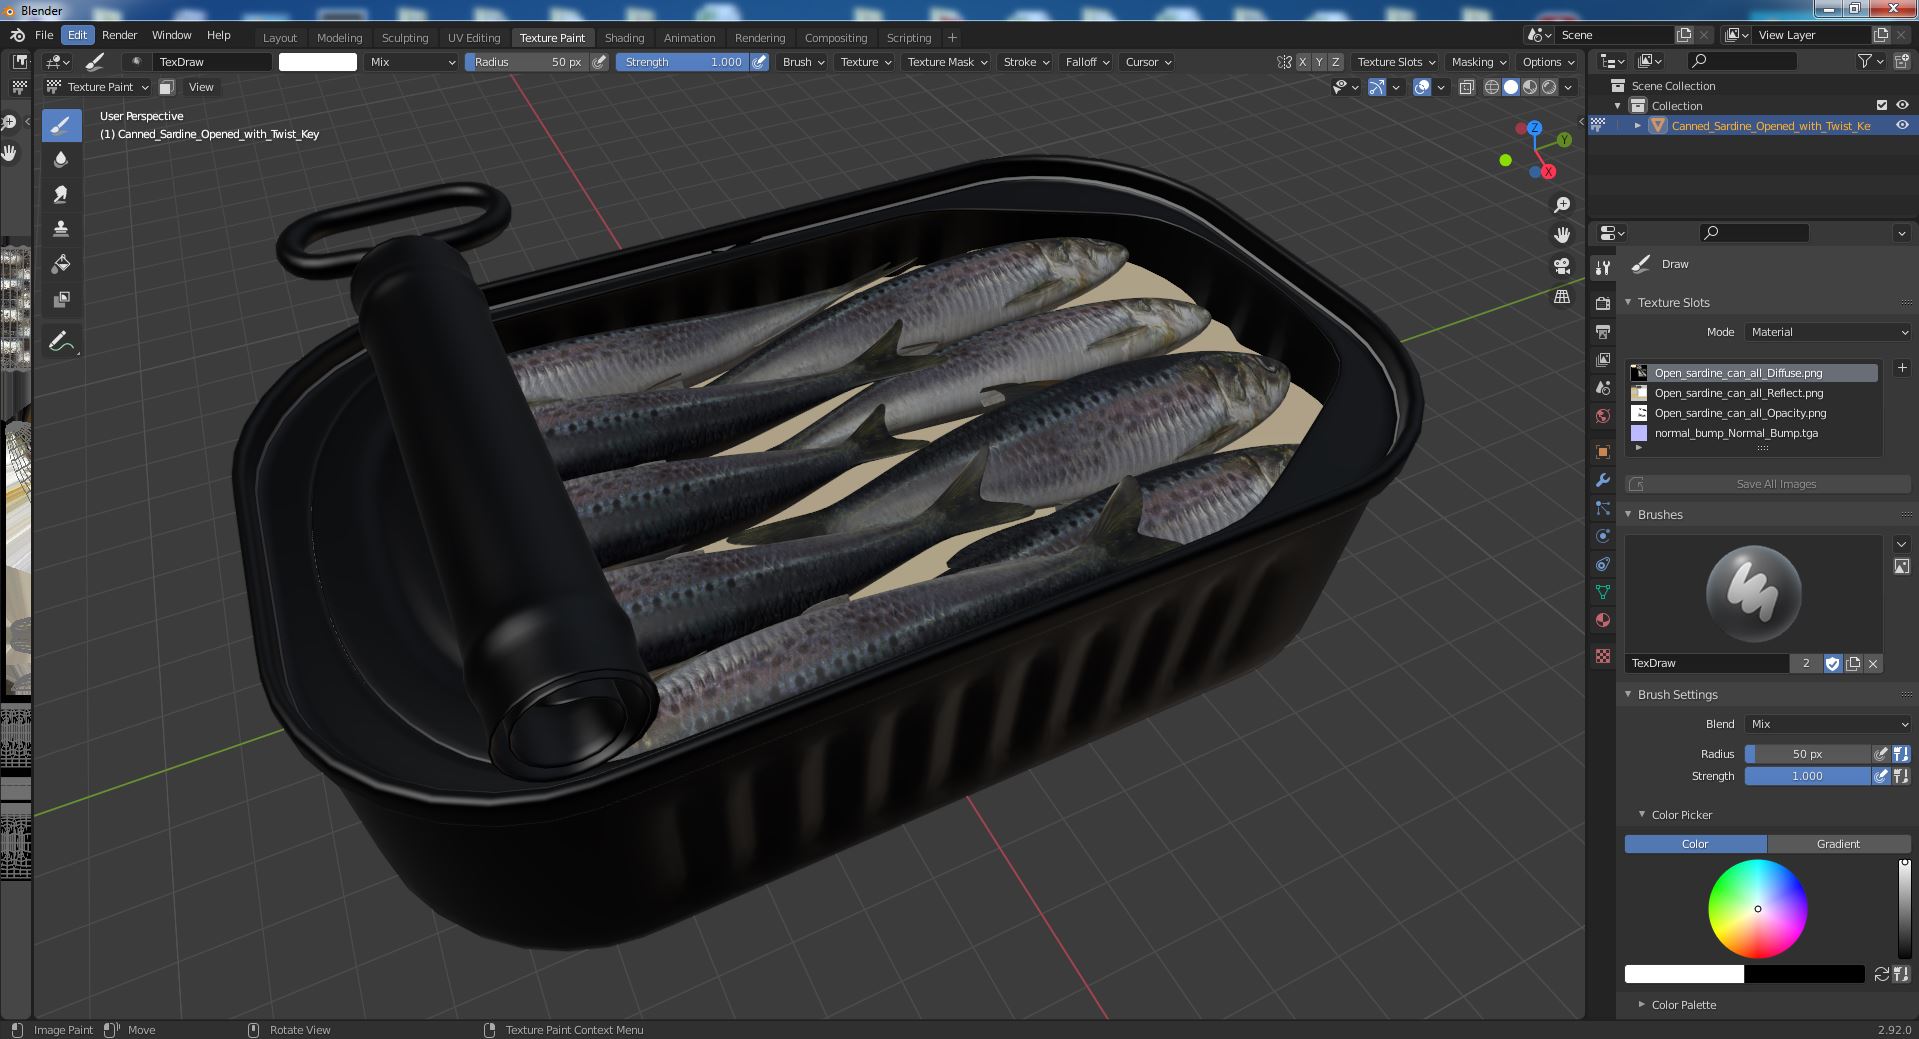Open the Texture checker properties tab
Viewport: 1919px width, 1039px height.
1603,656
